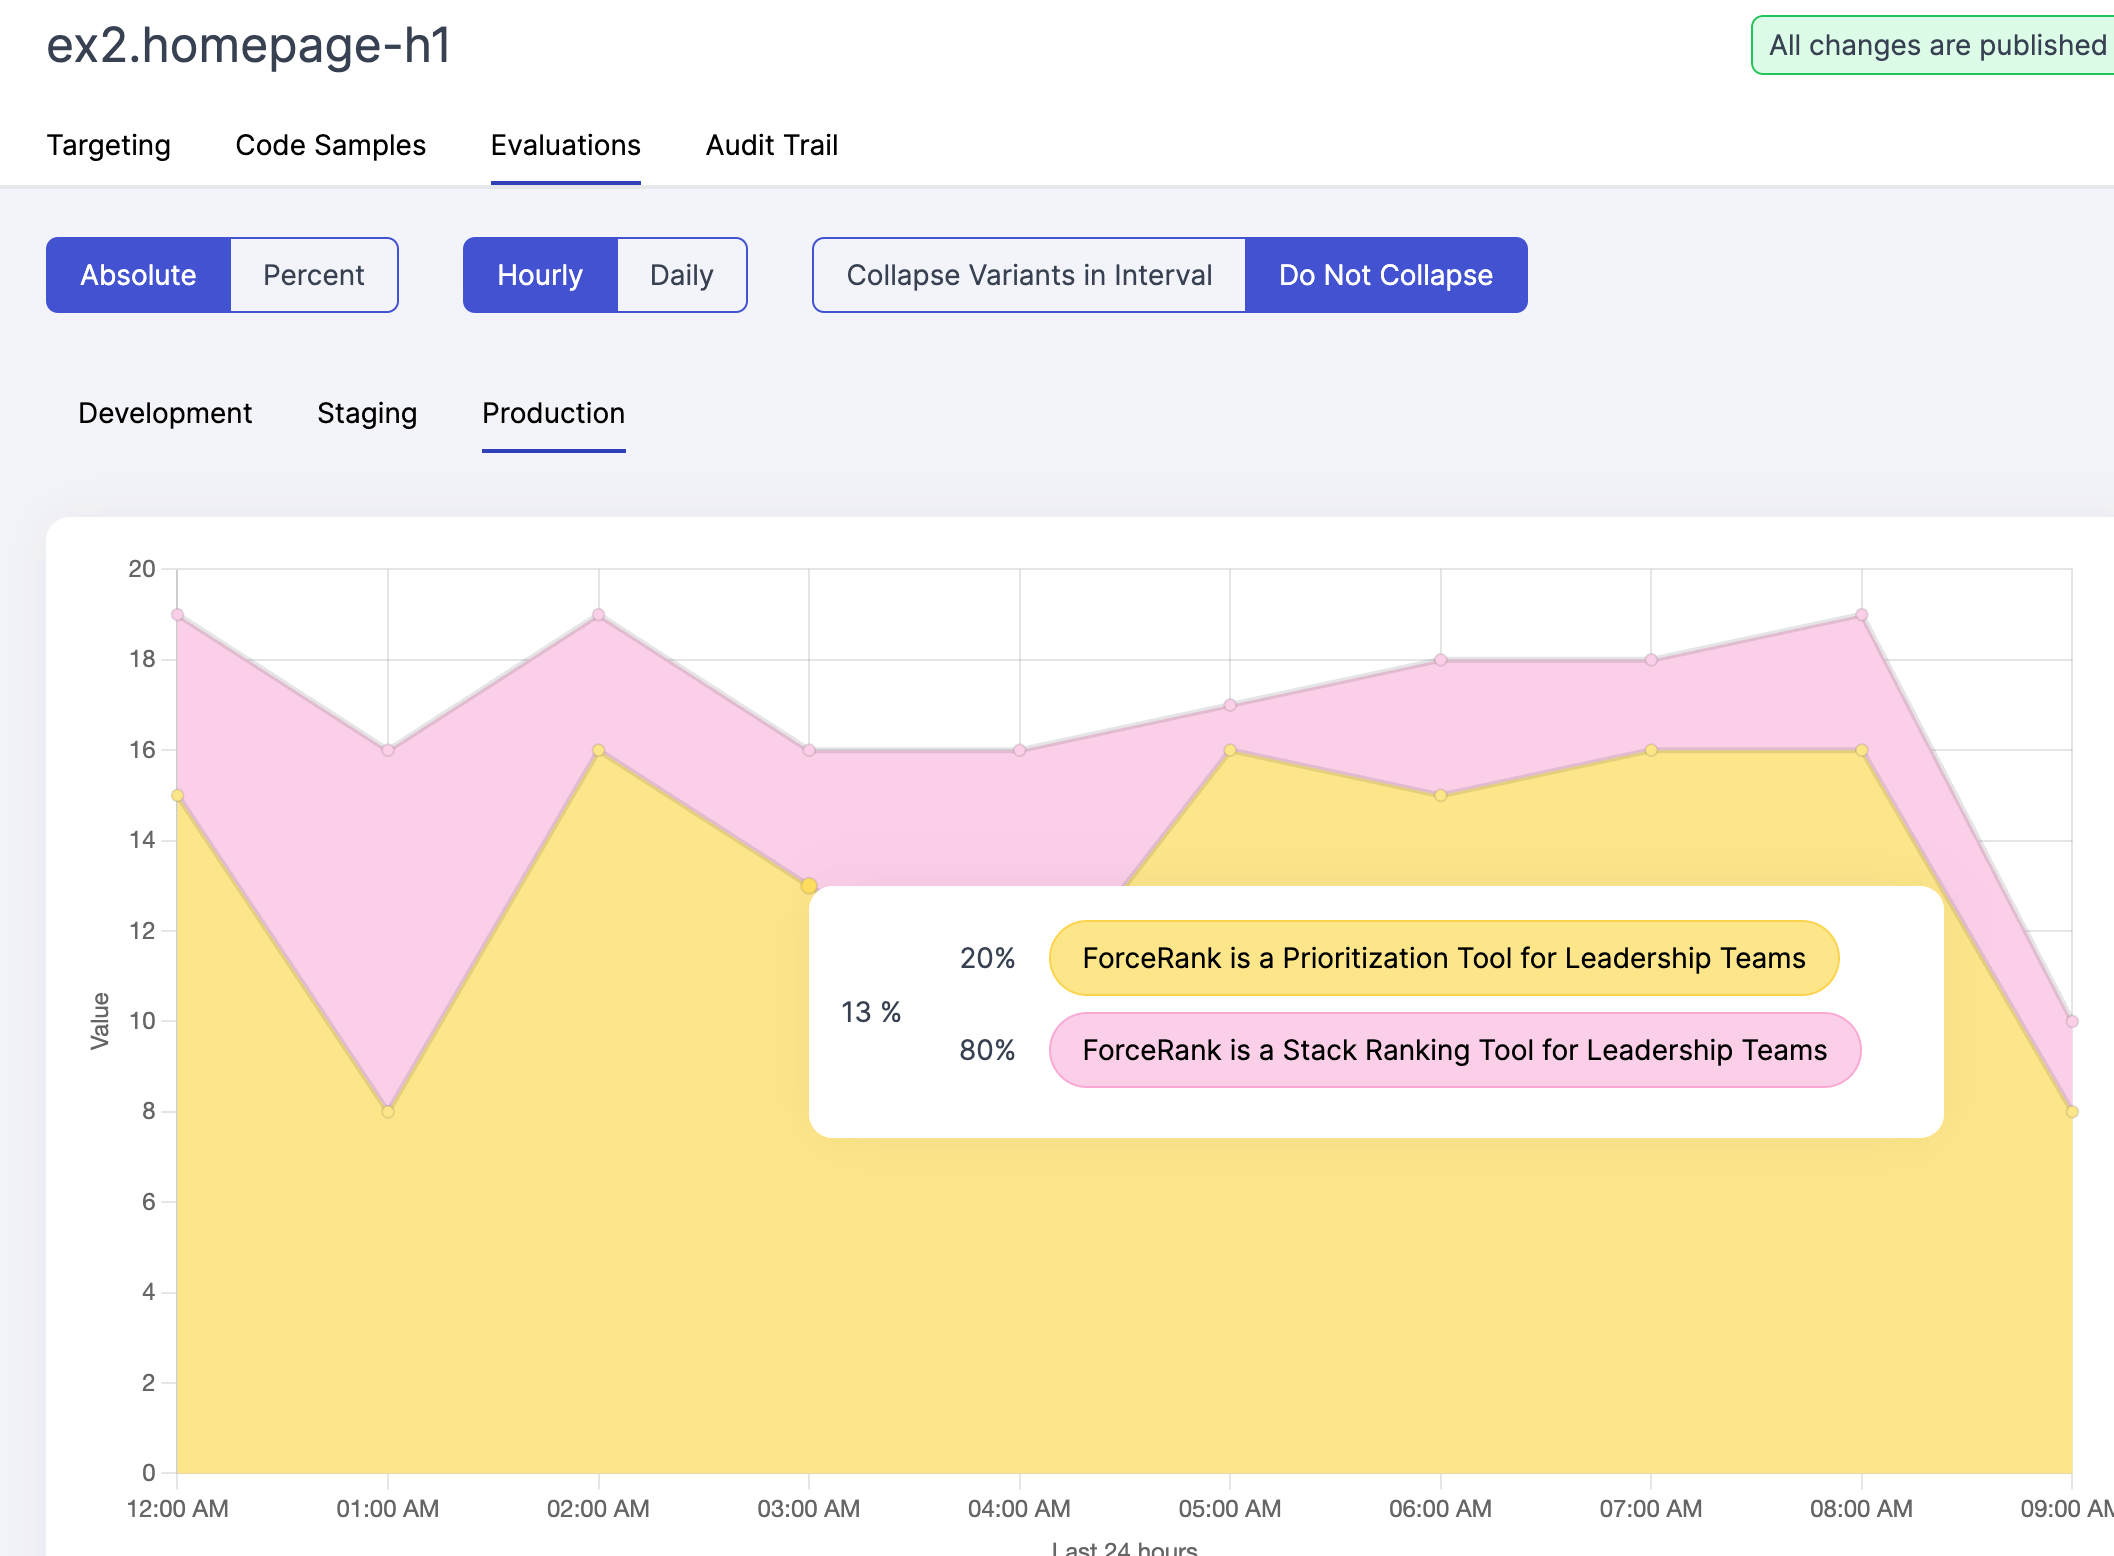Click the Prioritization Tool variant pill in tooltip
The image size is (2114, 1556).
(1444, 958)
